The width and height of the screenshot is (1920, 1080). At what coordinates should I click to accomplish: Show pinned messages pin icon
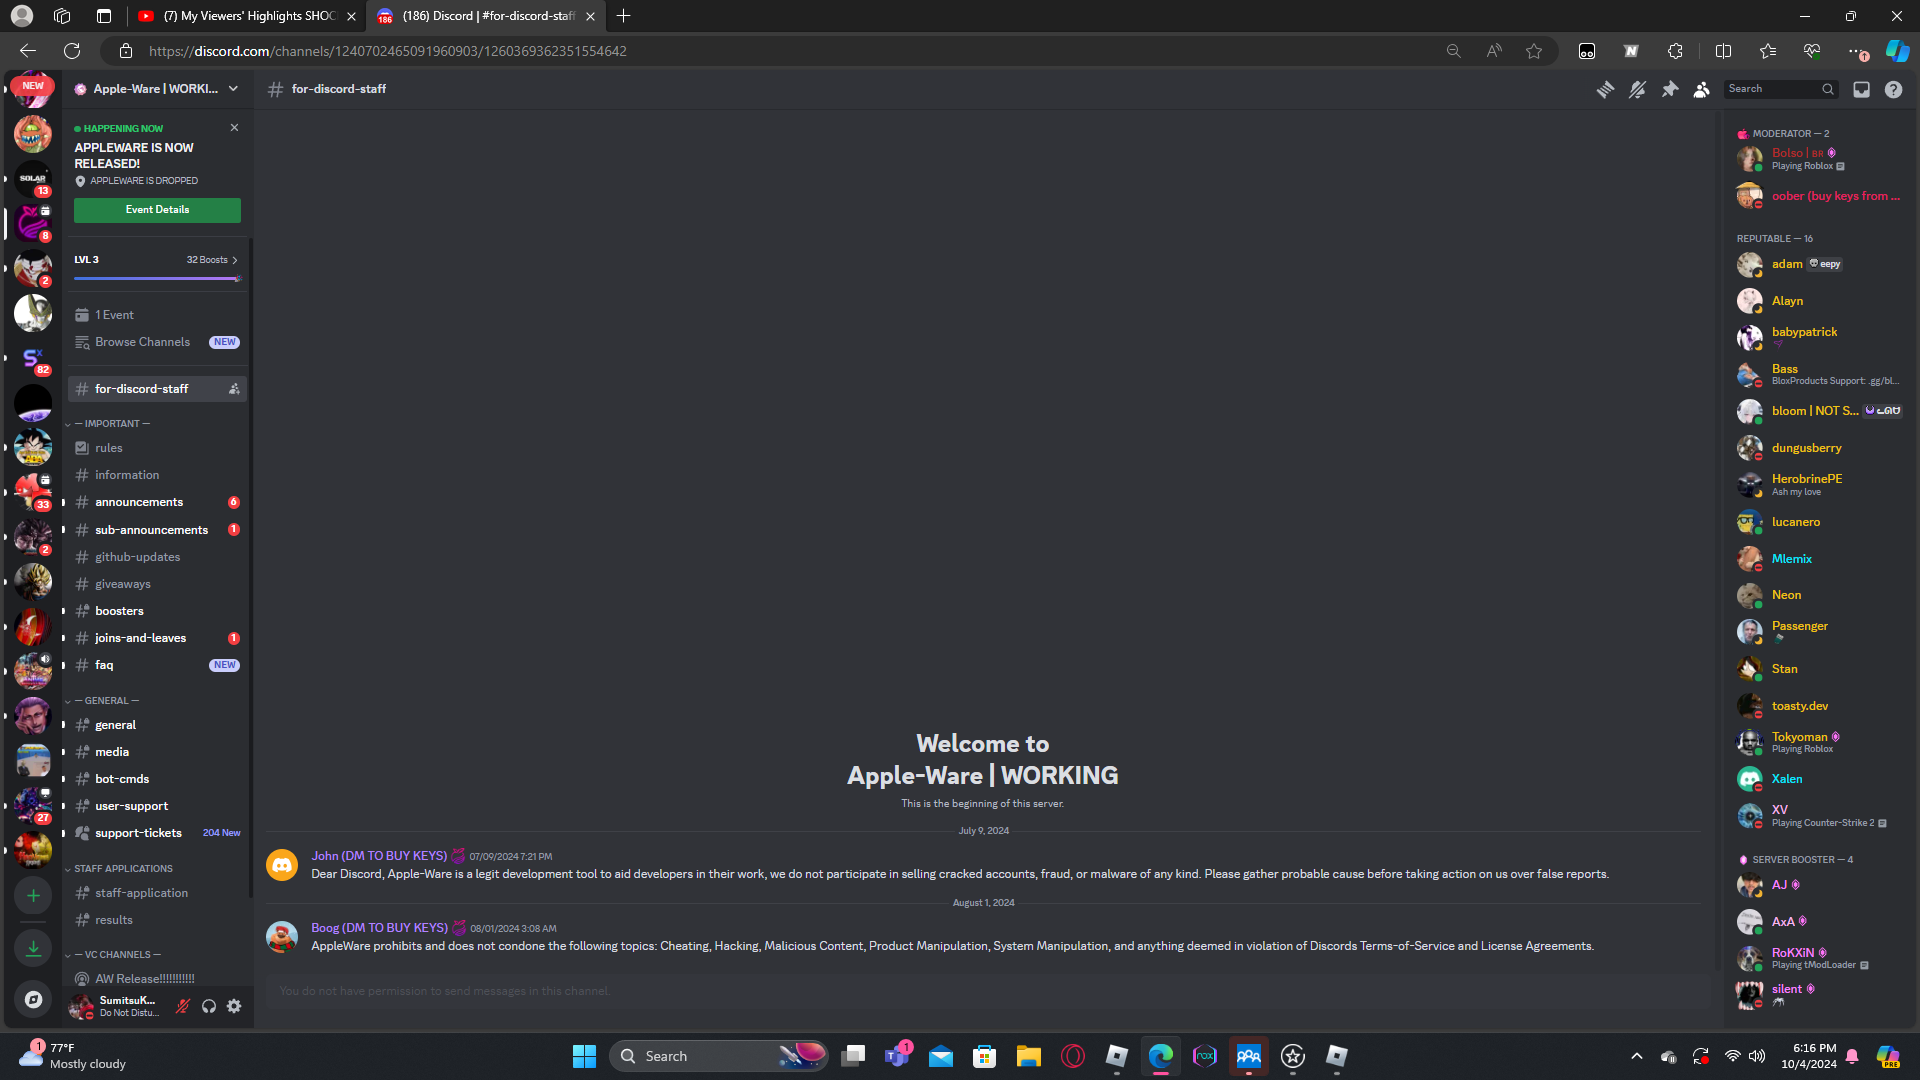pyautogui.click(x=1670, y=90)
